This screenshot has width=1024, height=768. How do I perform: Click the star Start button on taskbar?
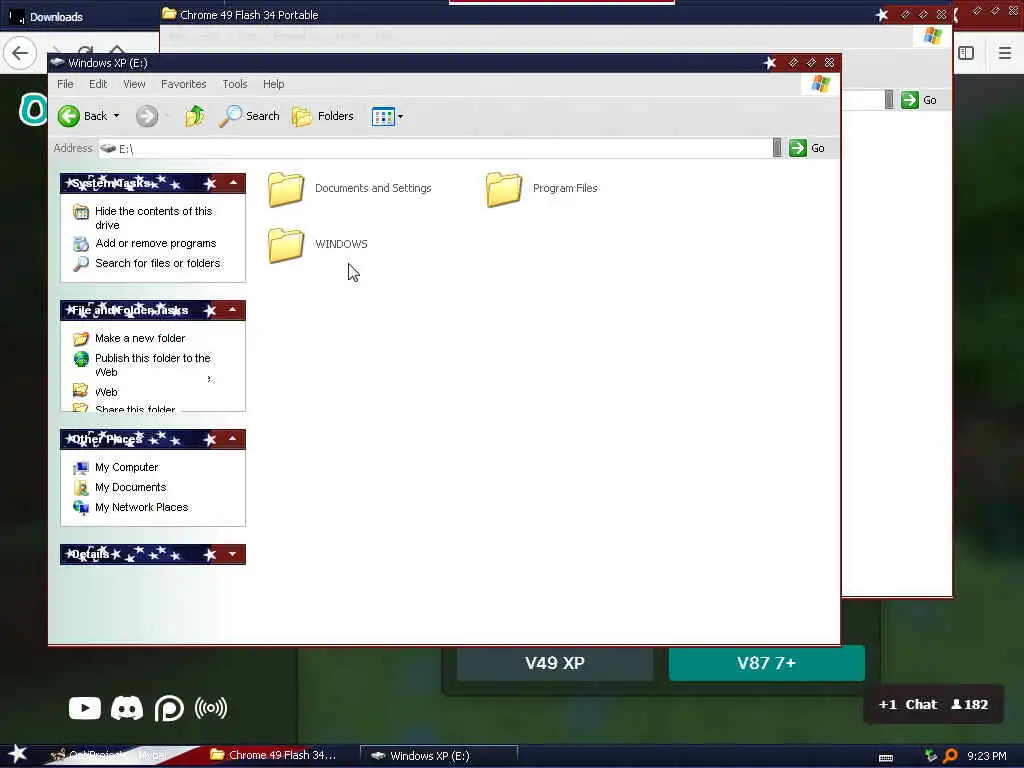[x=17, y=754]
